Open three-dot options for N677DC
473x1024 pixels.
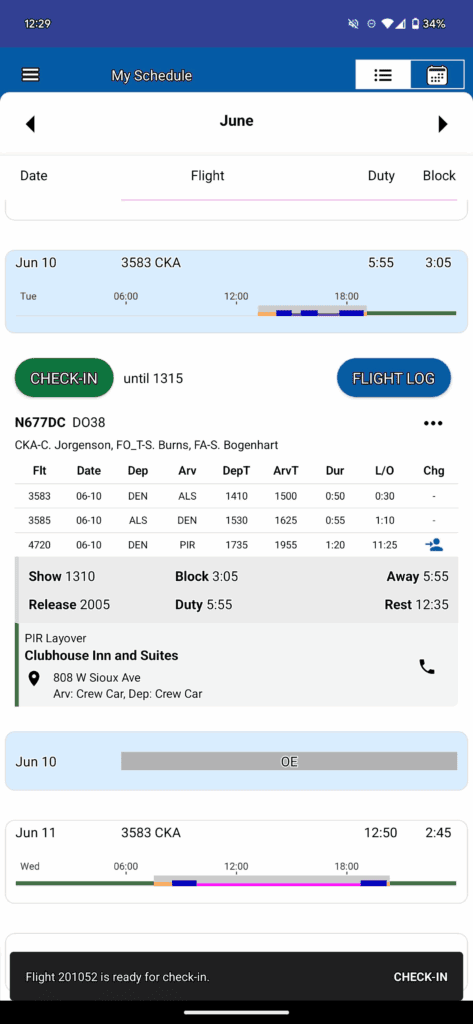pyautogui.click(x=433, y=423)
